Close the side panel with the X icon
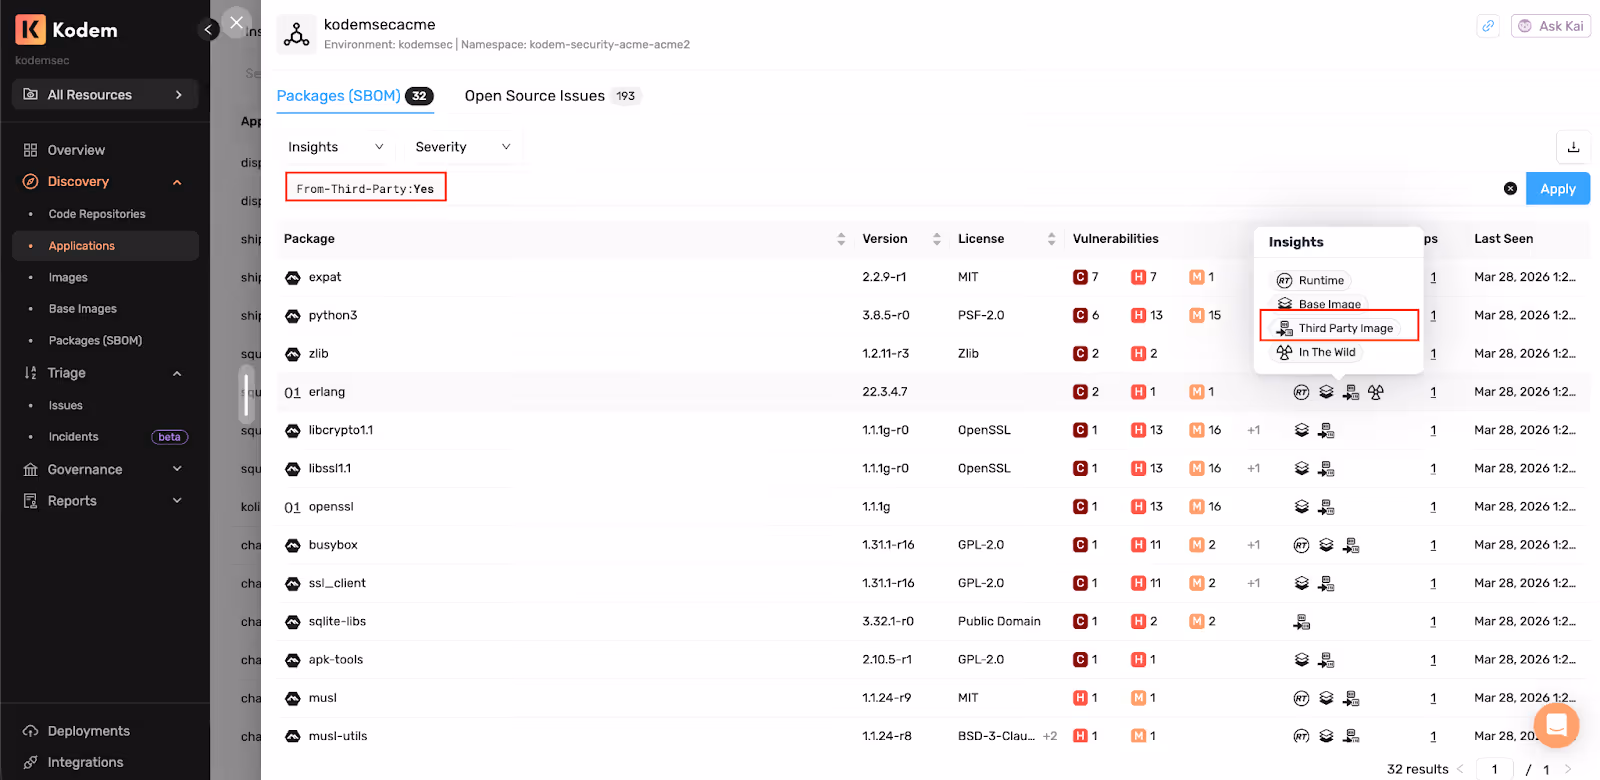The image size is (1600, 780). click(236, 22)
